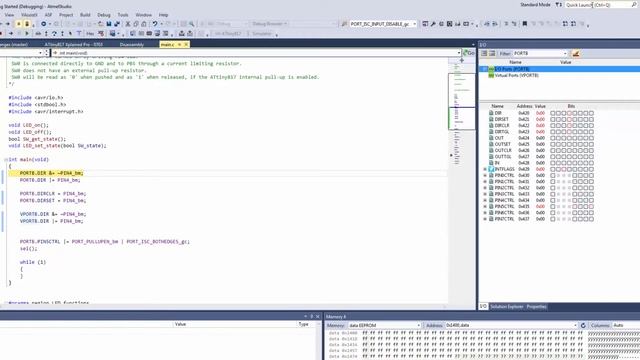Click the ATtiny817 device toolbar button

[x=228, y=33]
